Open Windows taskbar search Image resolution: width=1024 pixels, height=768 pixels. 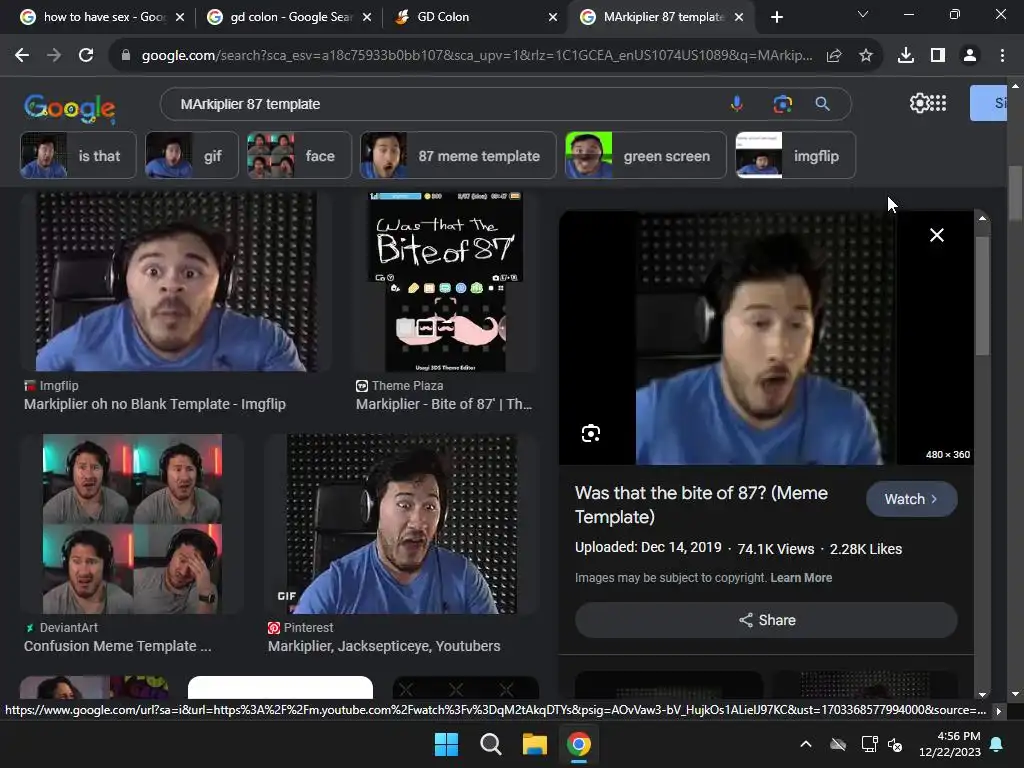(490, 744)
